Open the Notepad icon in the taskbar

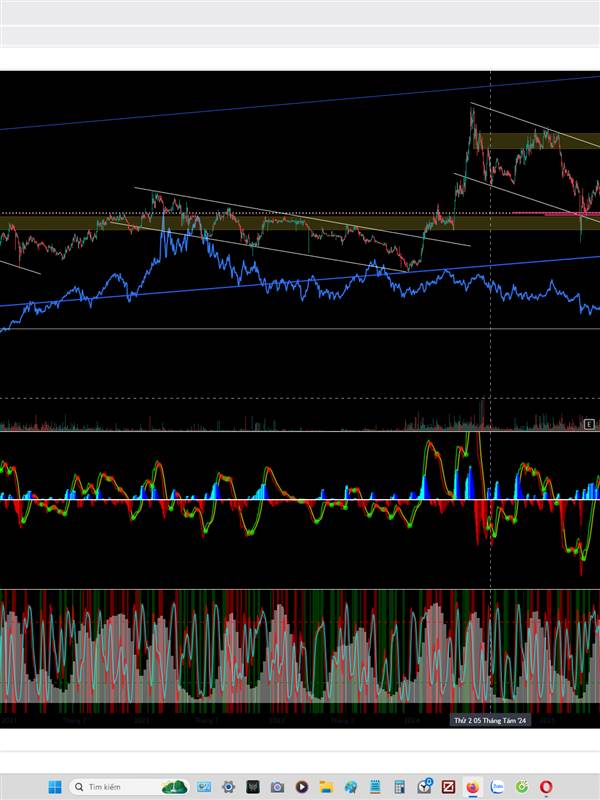(375, 787)
